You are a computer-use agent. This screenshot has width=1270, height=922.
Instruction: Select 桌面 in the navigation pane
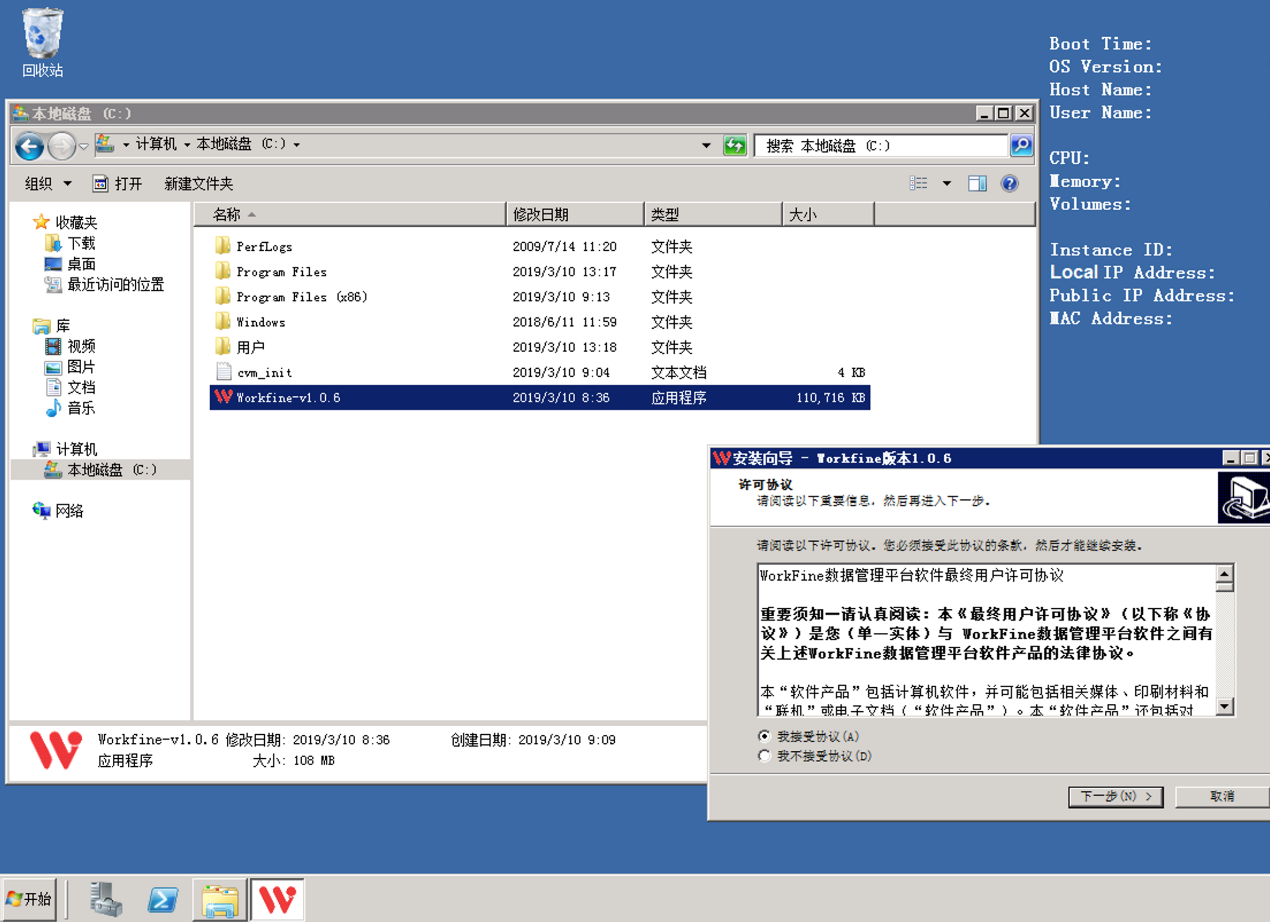[x=70, y=264]
